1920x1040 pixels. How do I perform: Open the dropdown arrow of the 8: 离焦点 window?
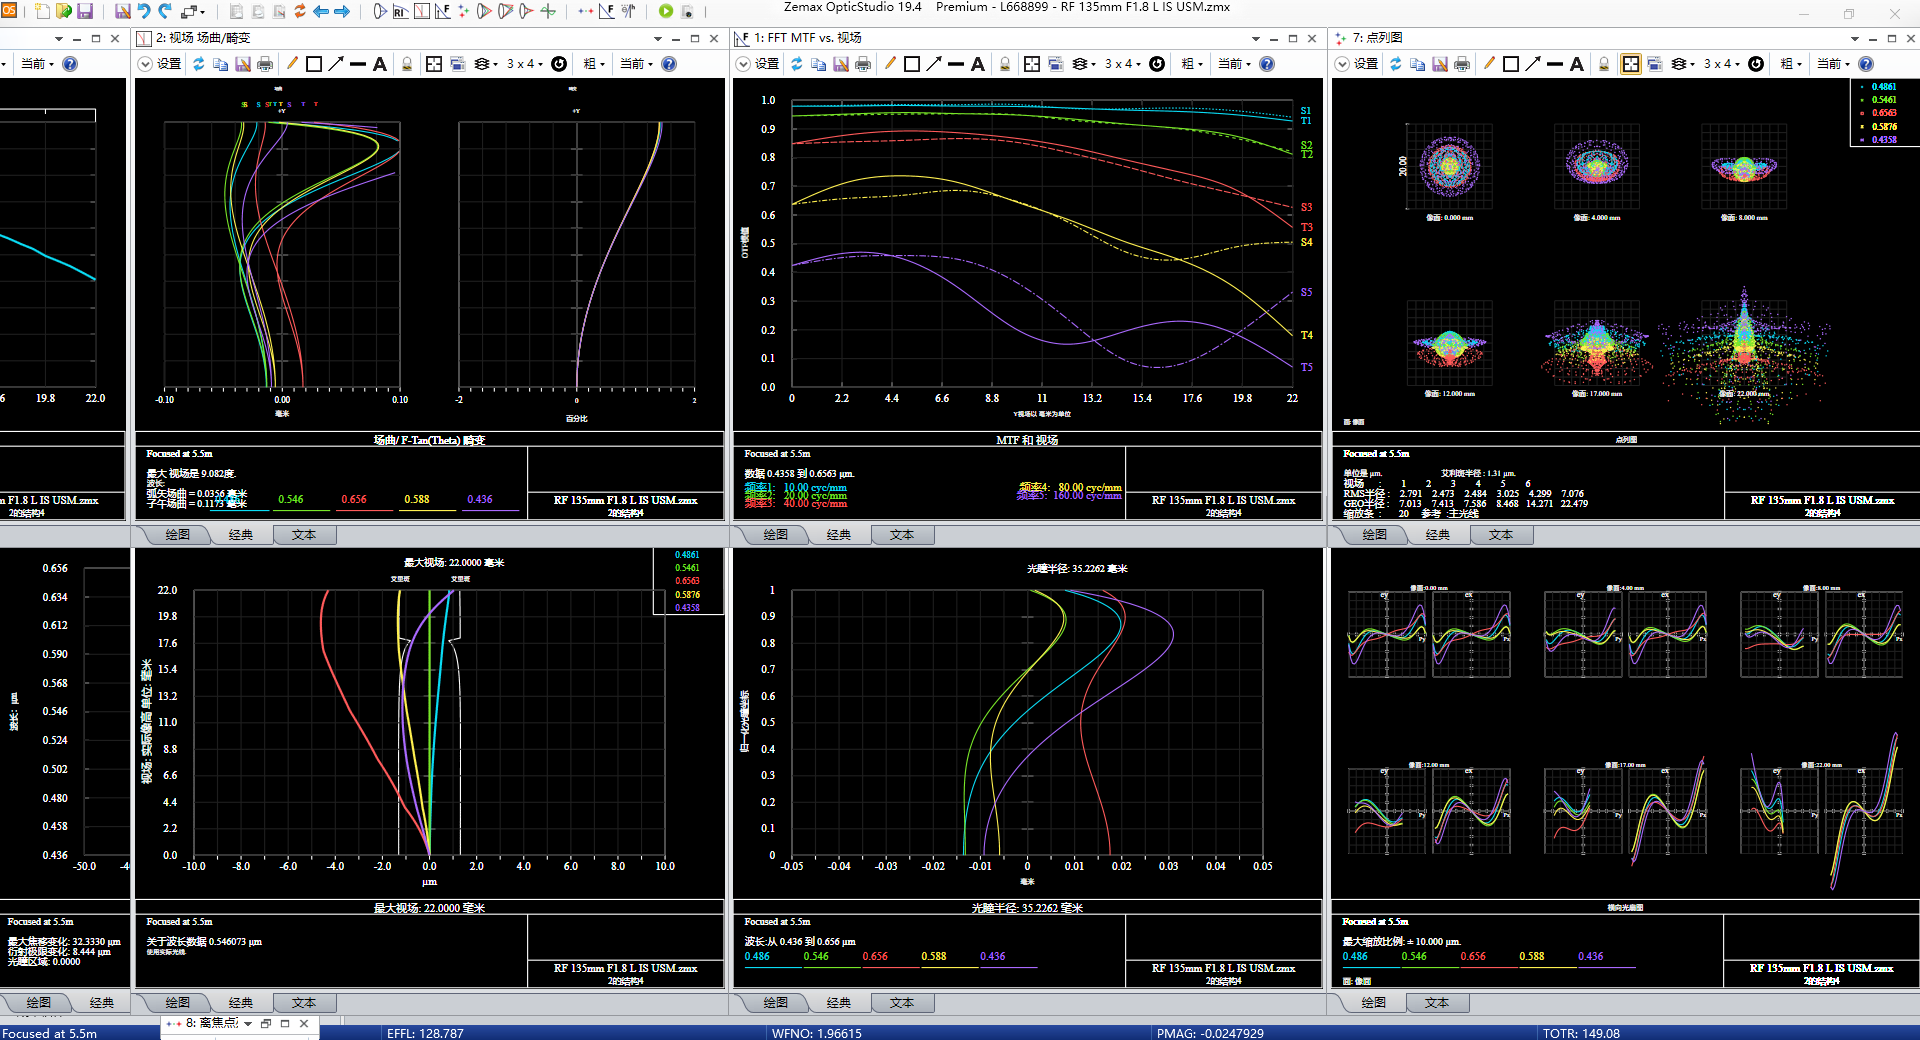pos(248,1024)
